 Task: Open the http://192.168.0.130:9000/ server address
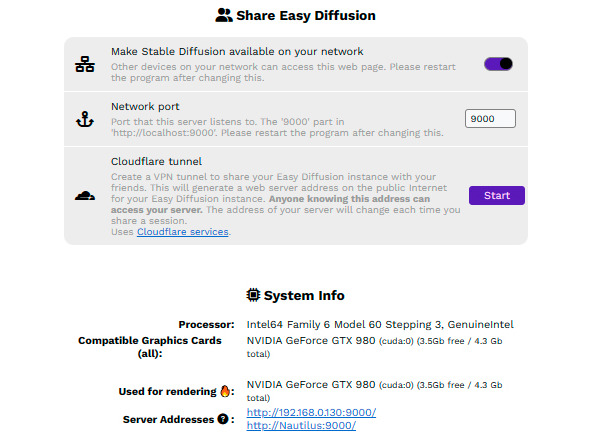click(x=311, y=412)
